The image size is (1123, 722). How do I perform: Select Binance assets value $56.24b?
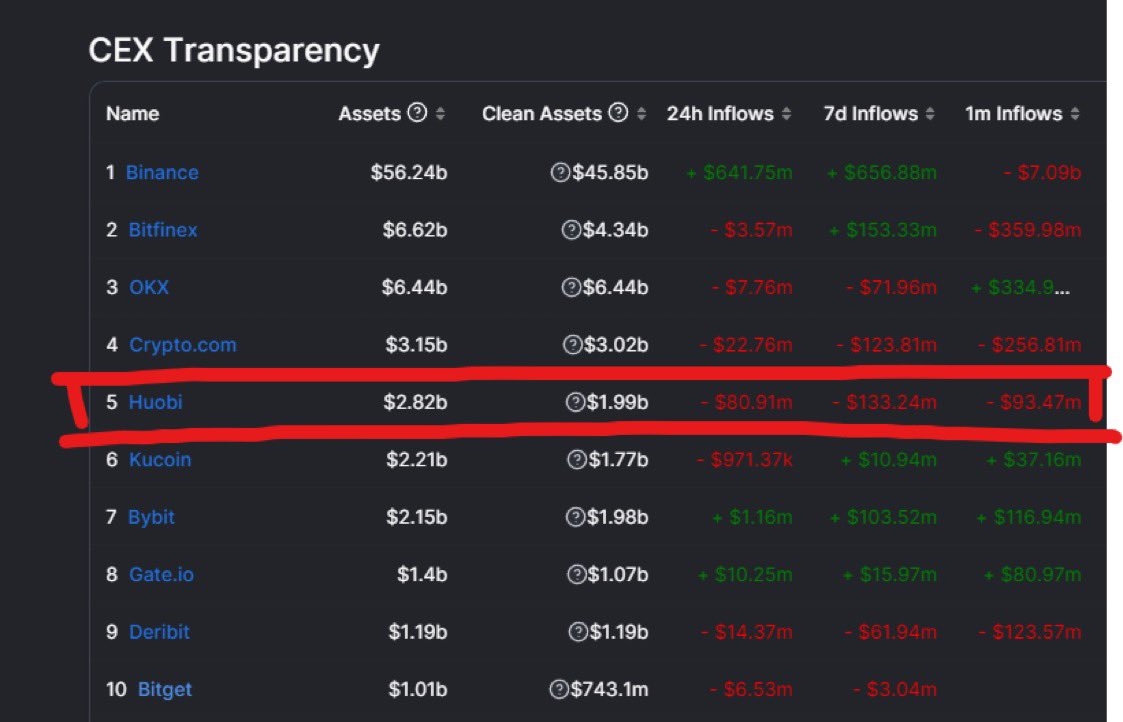(x=409, y=173)
